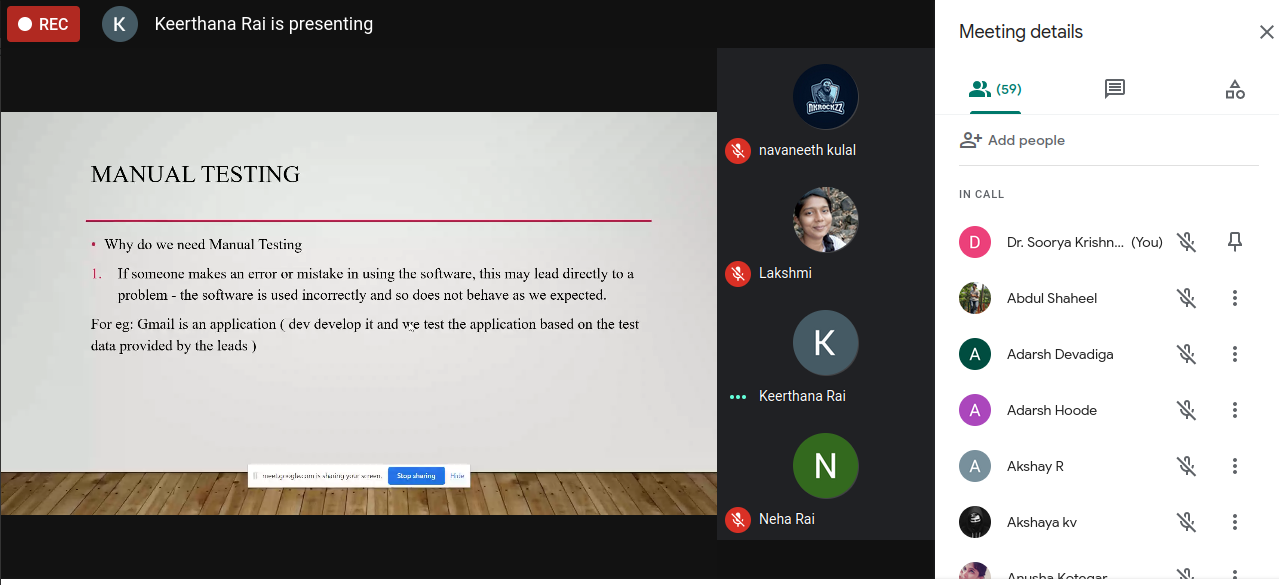Click the Stop sharing button

pos(416,476)
